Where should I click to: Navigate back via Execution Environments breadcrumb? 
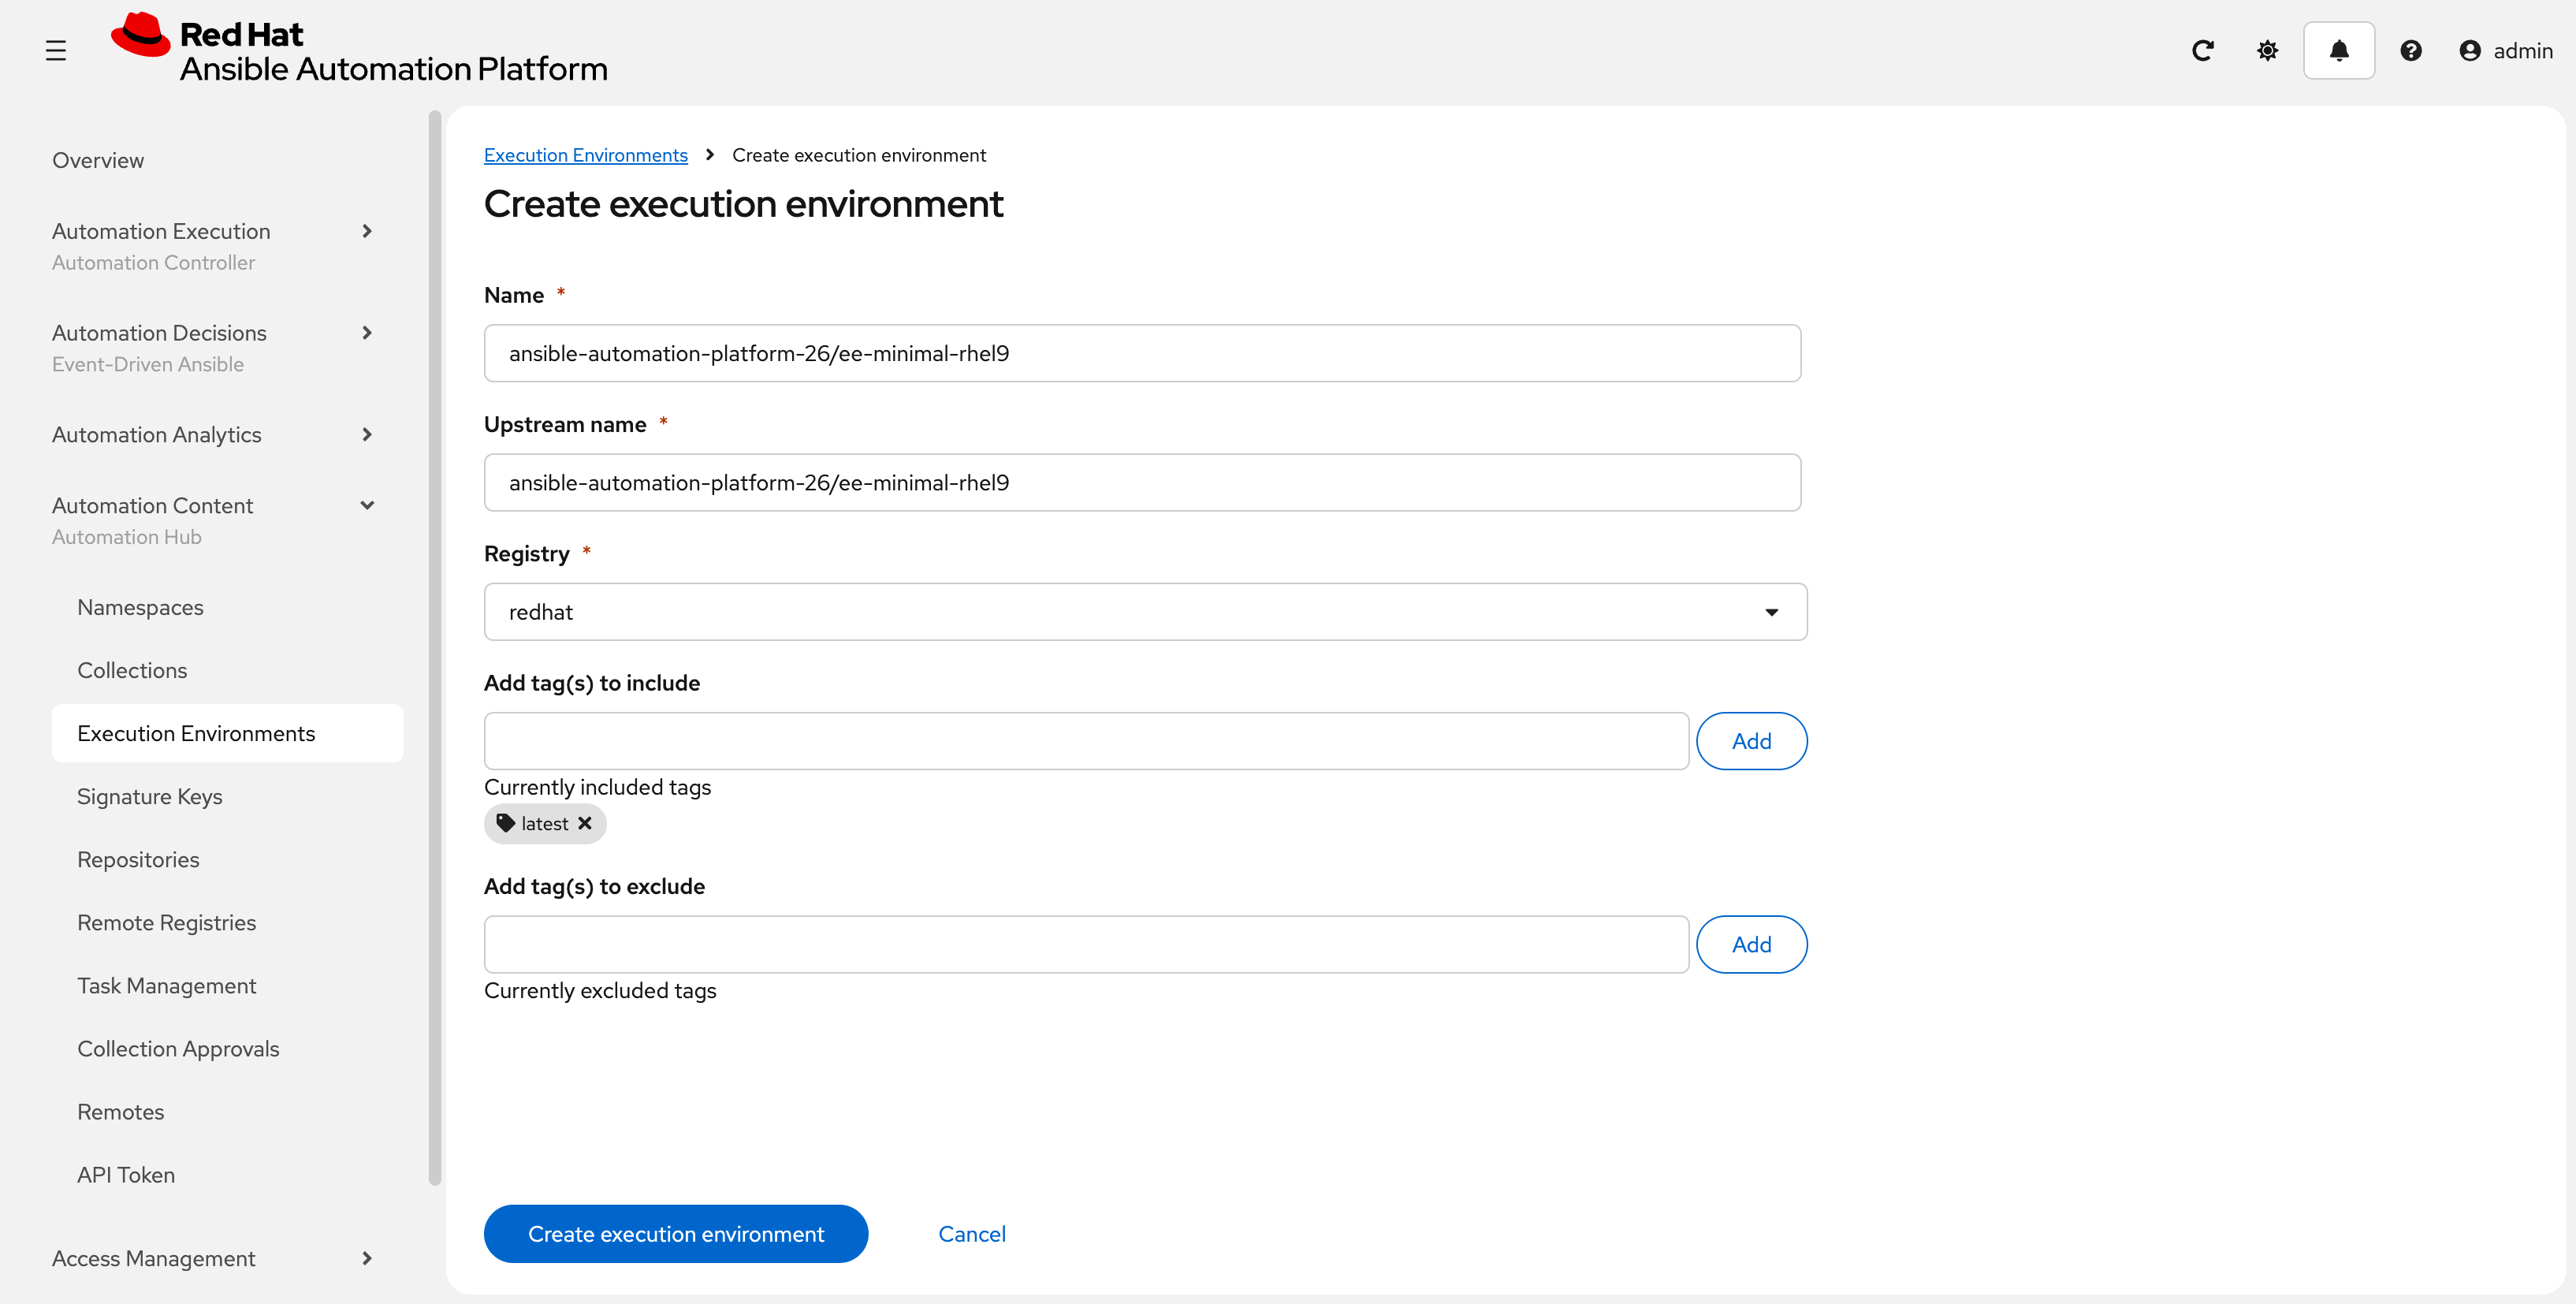(585, 154)
